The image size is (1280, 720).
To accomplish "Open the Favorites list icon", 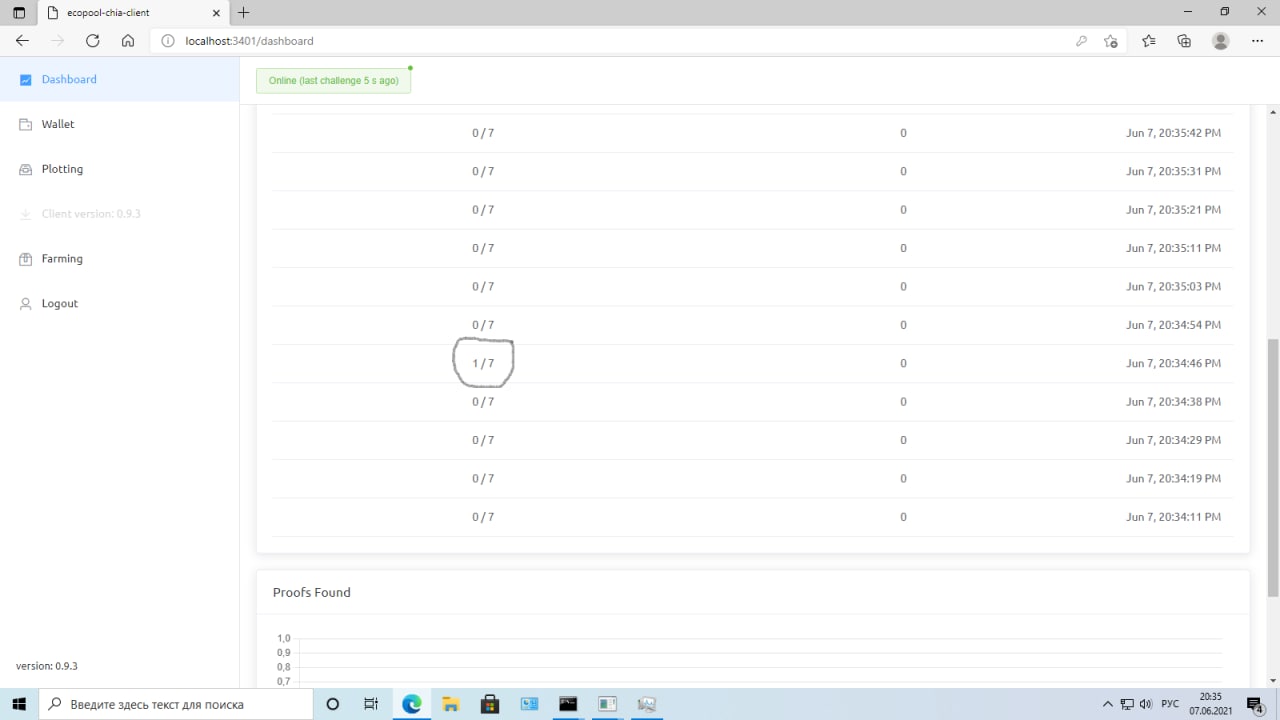I will click(1148, 41).
